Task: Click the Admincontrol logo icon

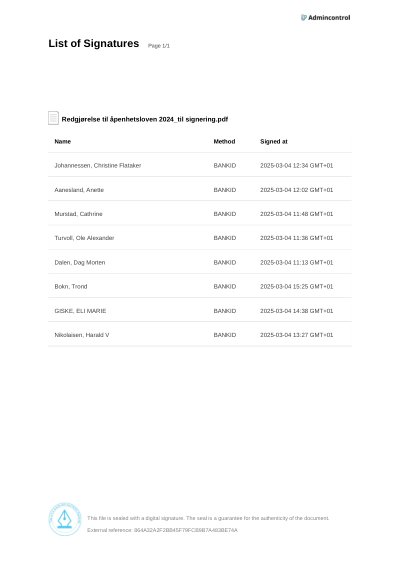Action: [x=304, y=17]
